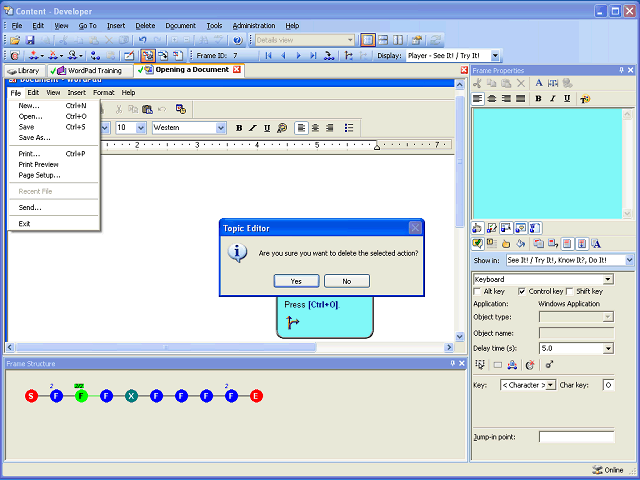Click the info icon in the Topic Editor dialog
The image size is (640, 480).
(237, 253)
